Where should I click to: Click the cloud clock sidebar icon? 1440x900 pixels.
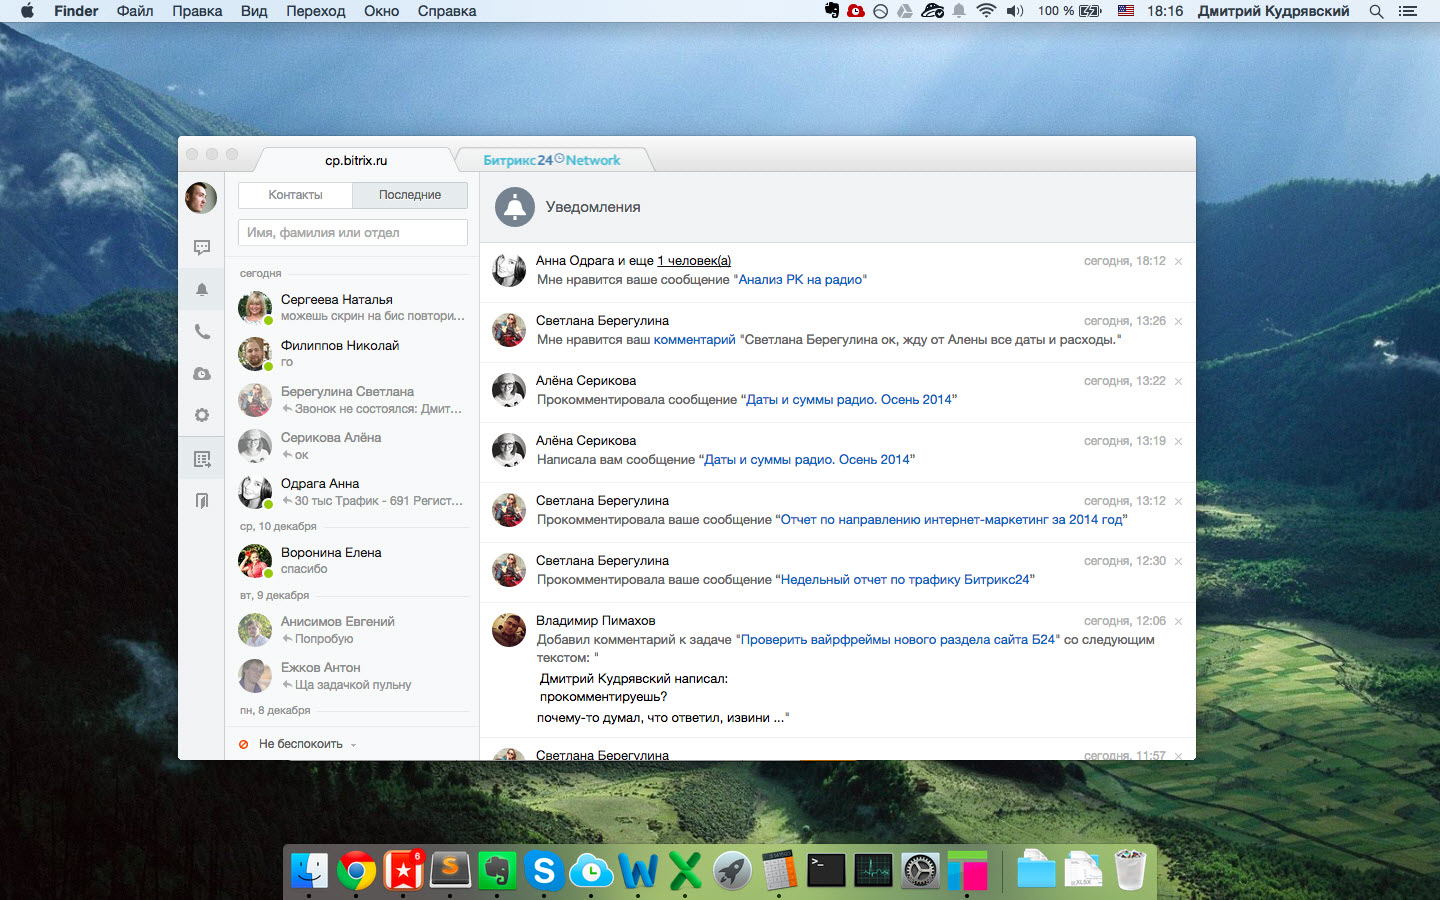click(x=202, y=374)
